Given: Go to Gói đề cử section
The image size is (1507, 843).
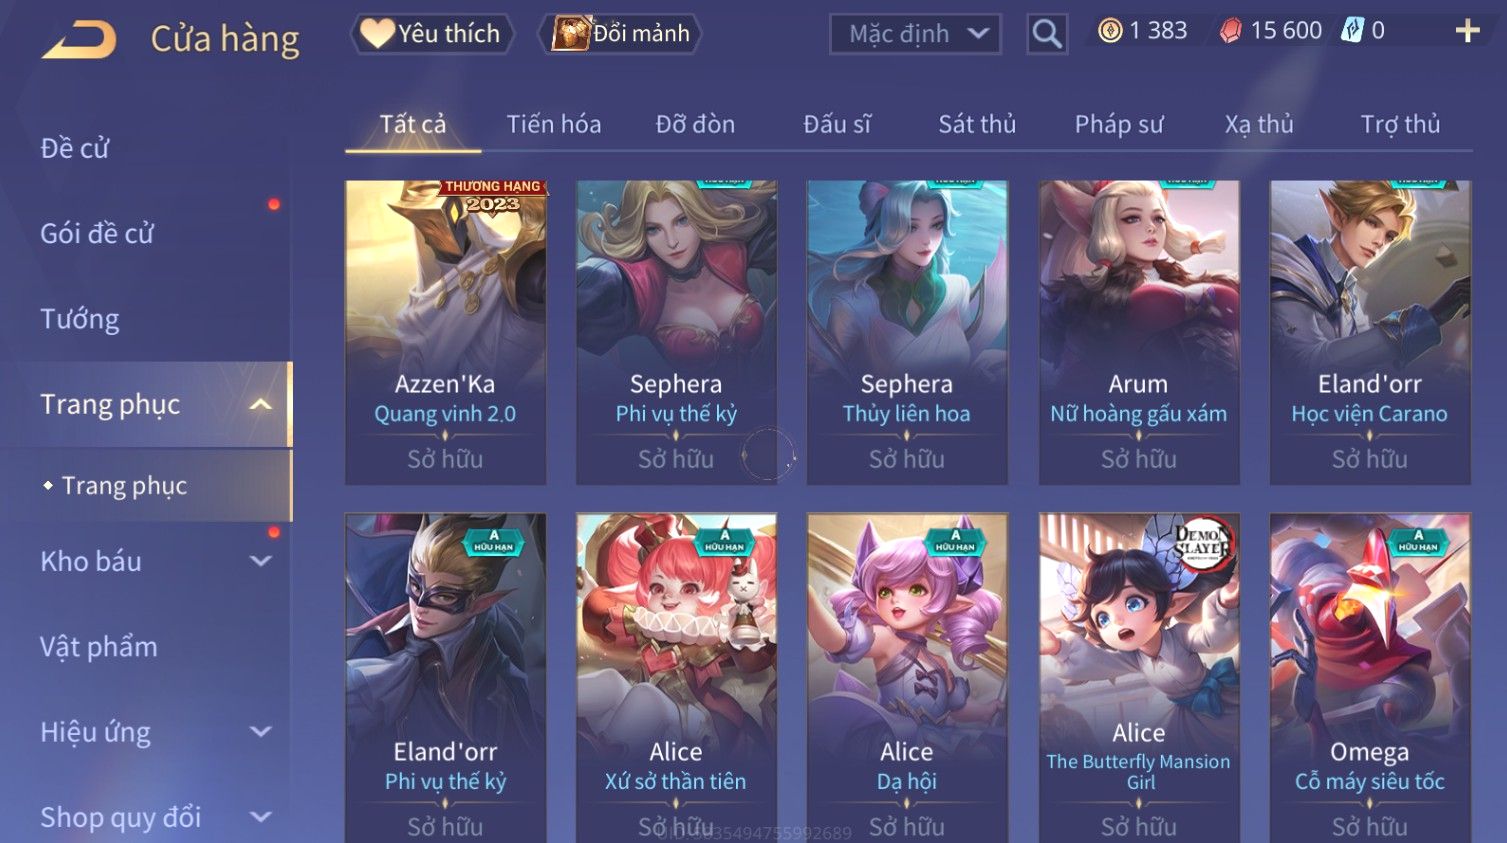Looking at the screenshot, I should tap(97, 233).
